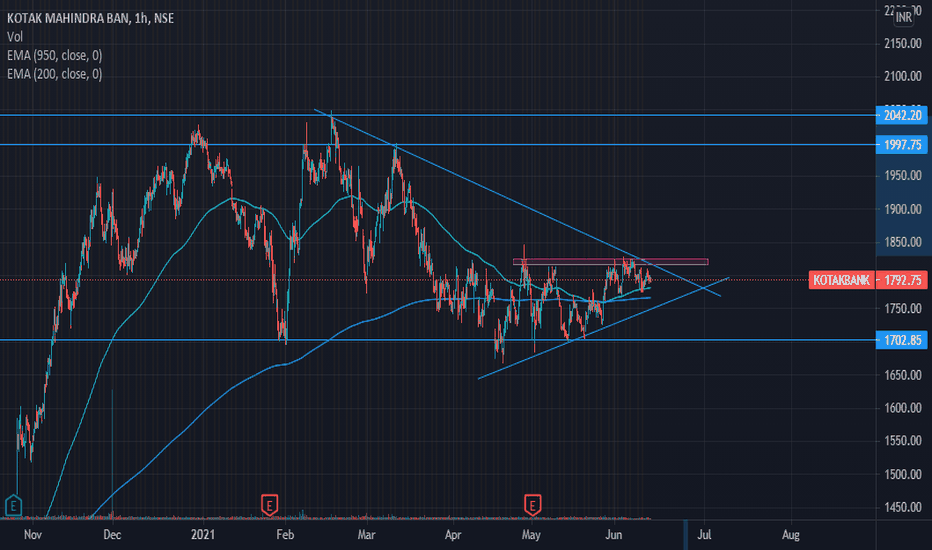Screen dimensions: 932x550
Task: Click the KOTAKBANK symbol price tag
Action: pyautogui.click(x=840, y=280)
